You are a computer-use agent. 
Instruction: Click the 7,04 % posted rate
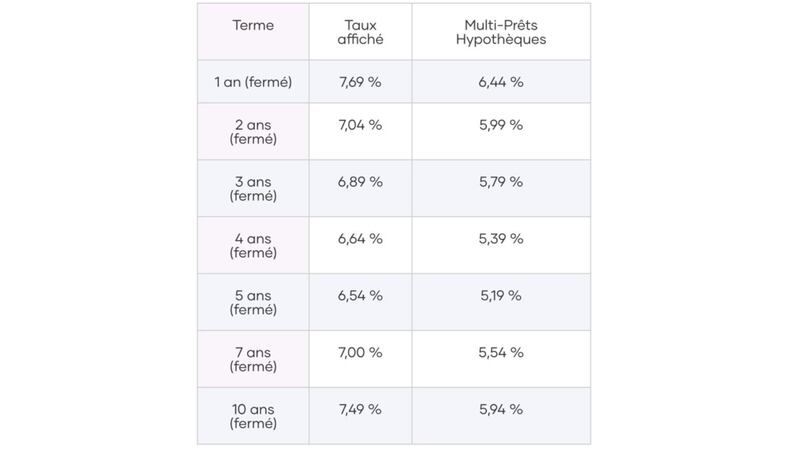pos(360,125)
